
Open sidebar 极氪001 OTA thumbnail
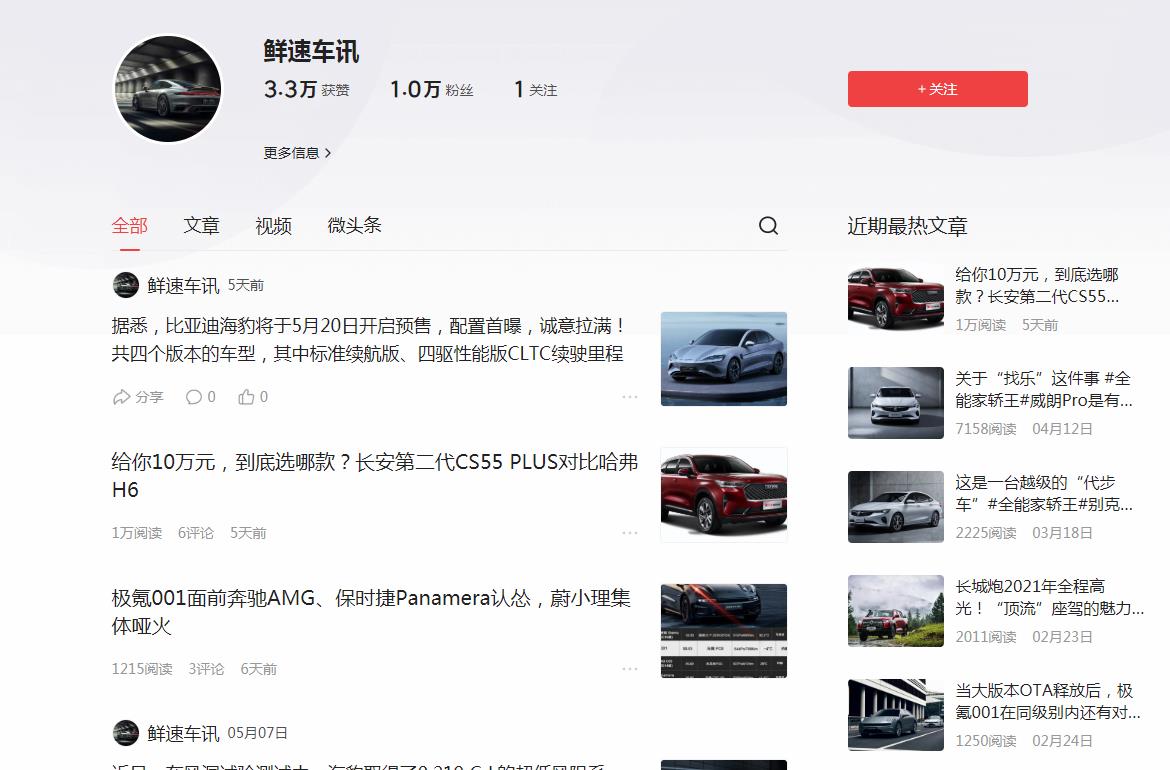[x=895, y=714]
